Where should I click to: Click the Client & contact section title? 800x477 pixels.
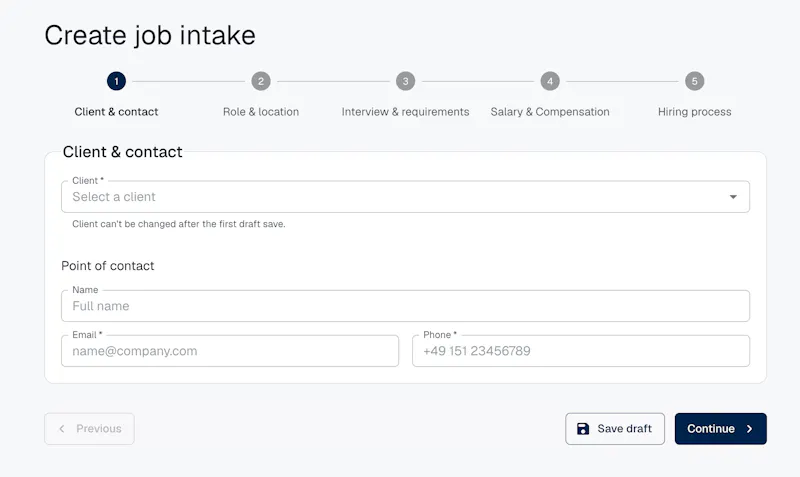tap(122, 152)
